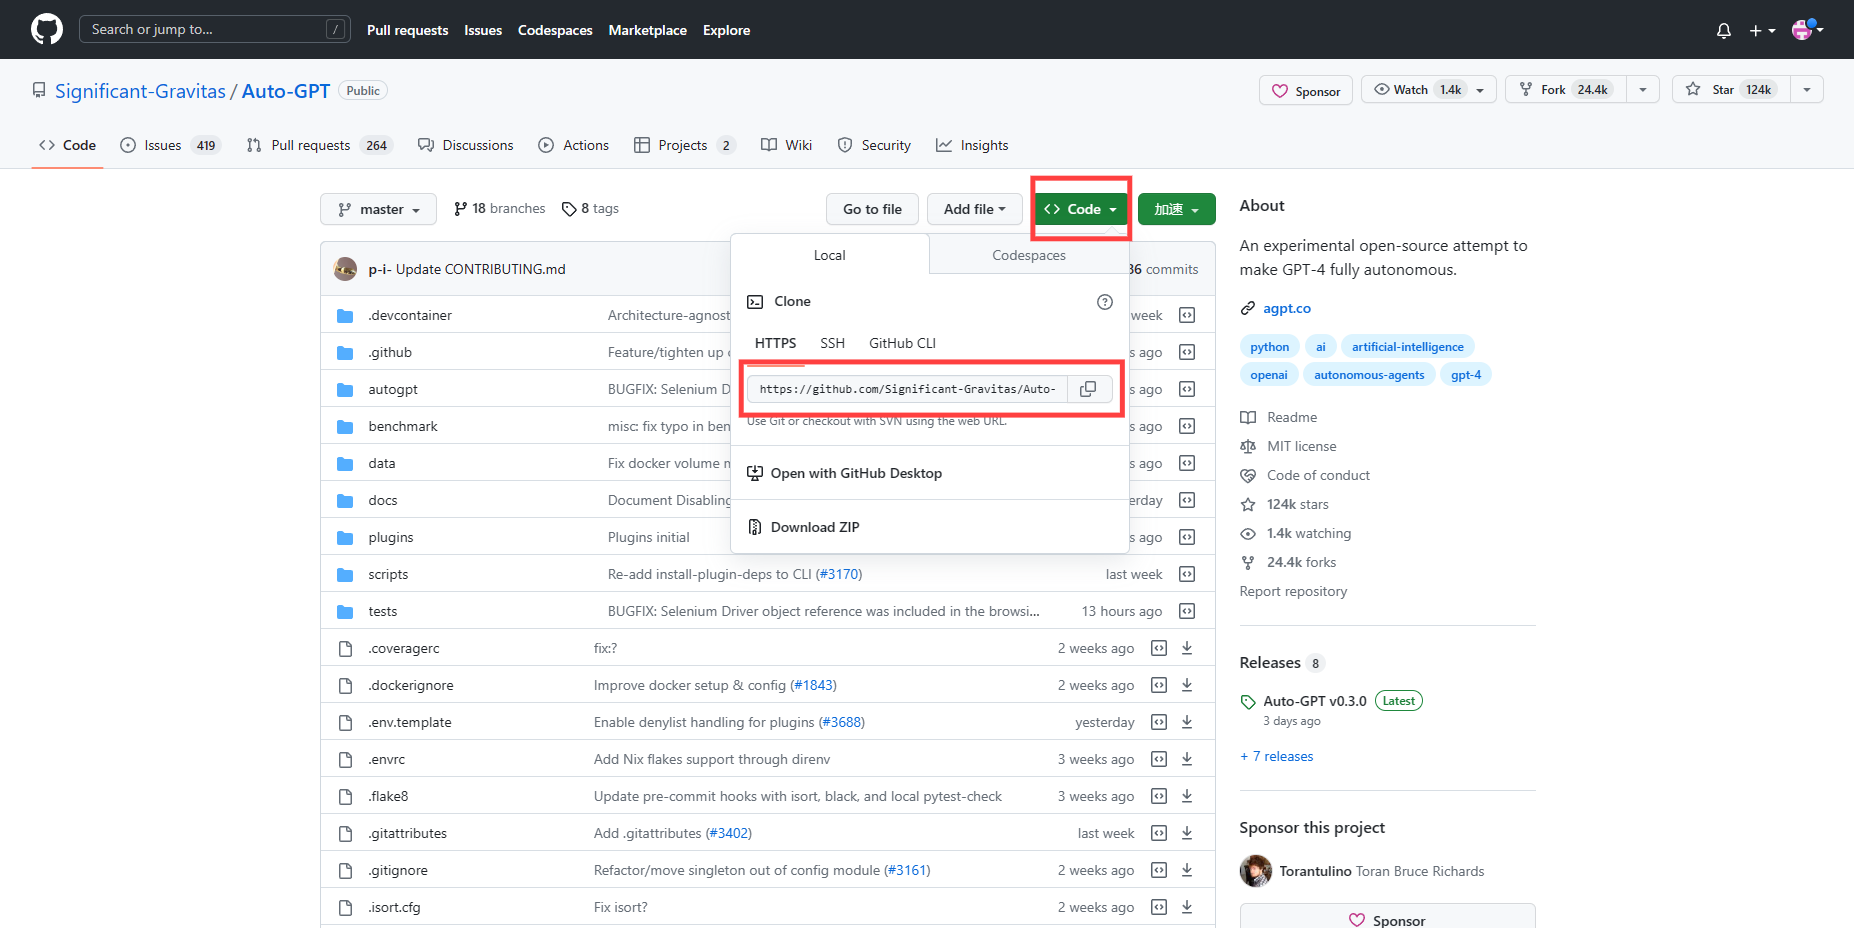
Task: Open the Readme link in About
Action: [1292, 417]
